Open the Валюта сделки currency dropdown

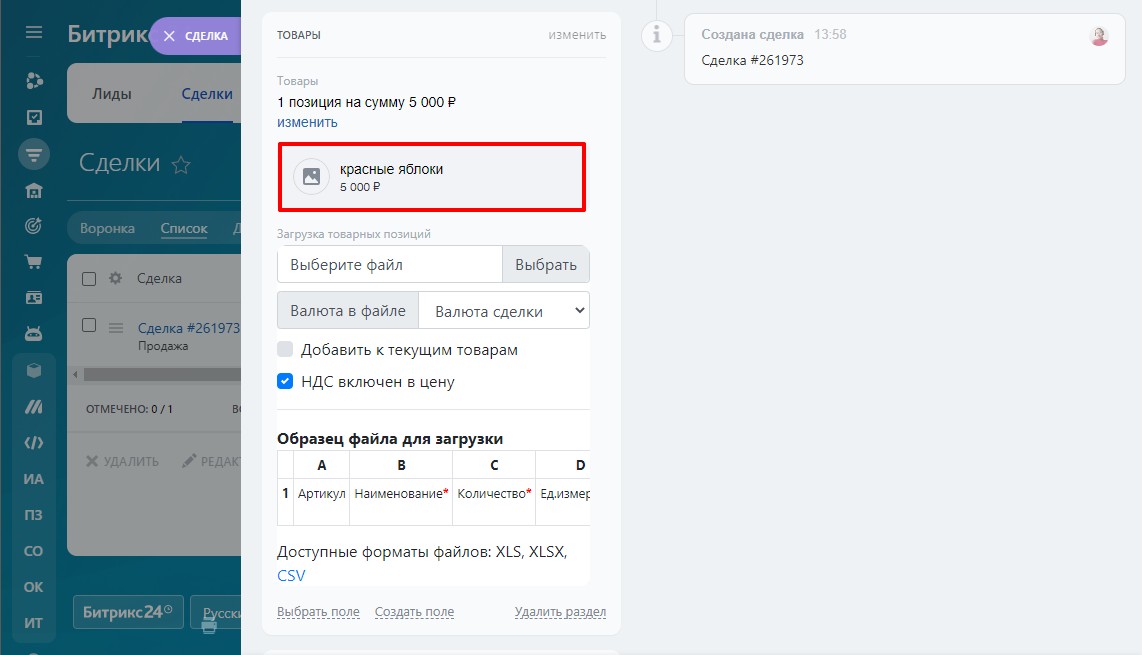click(504, 310)
